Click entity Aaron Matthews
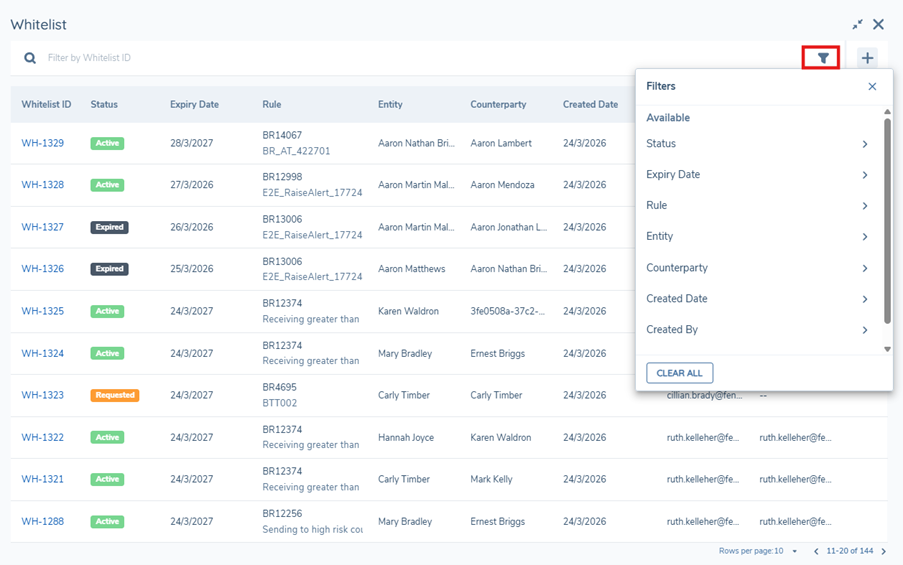The height and width of the screenshot is (565, 903). 412,269
